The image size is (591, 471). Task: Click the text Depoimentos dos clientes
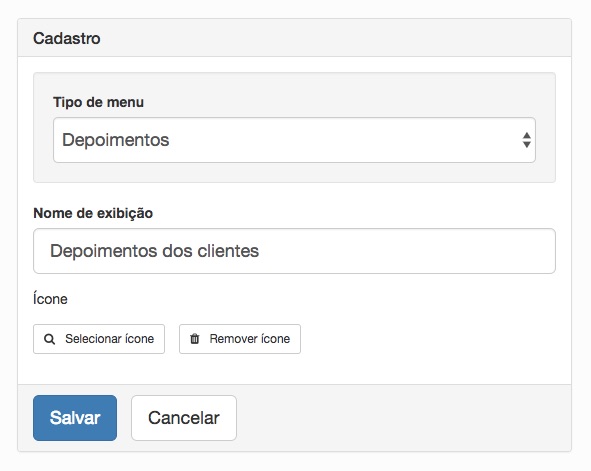(155, 251)
